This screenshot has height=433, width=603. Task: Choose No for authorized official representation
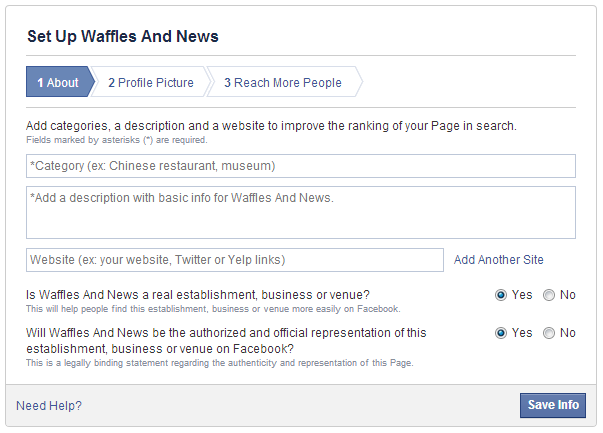coord(549,333)
